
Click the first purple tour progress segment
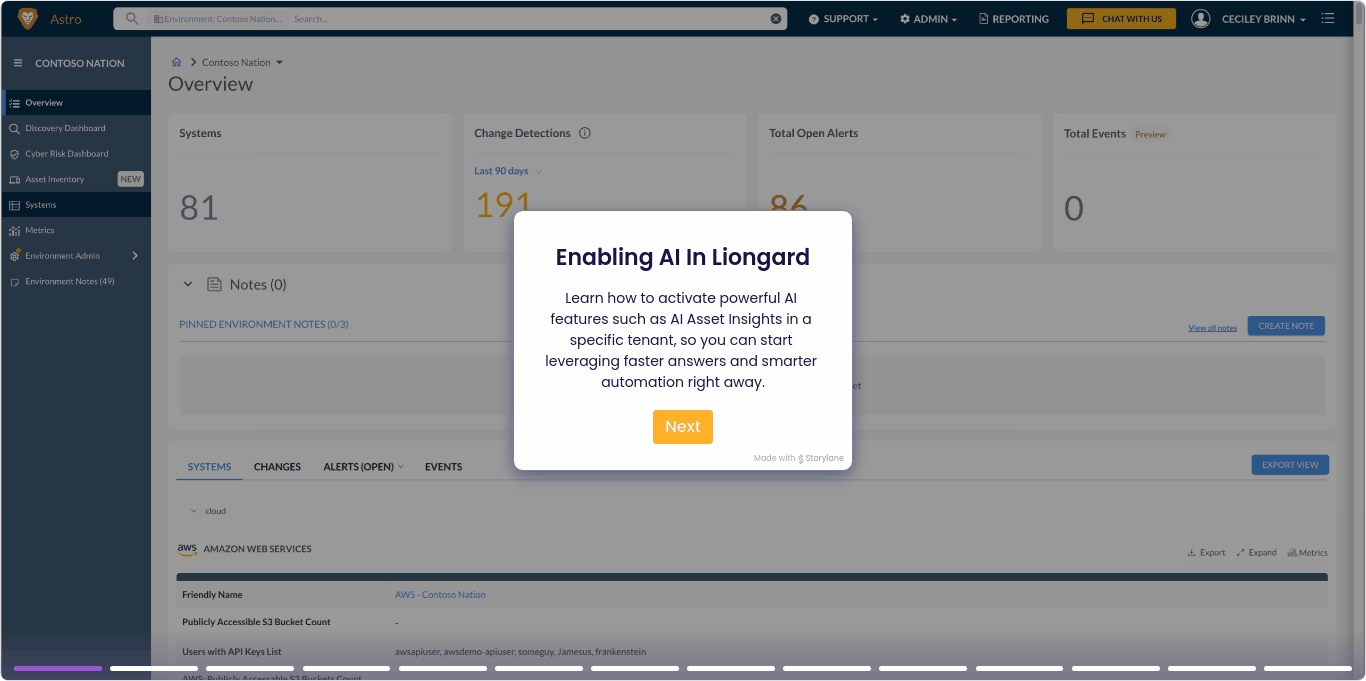pyautogui.click(x=58, y=668)
